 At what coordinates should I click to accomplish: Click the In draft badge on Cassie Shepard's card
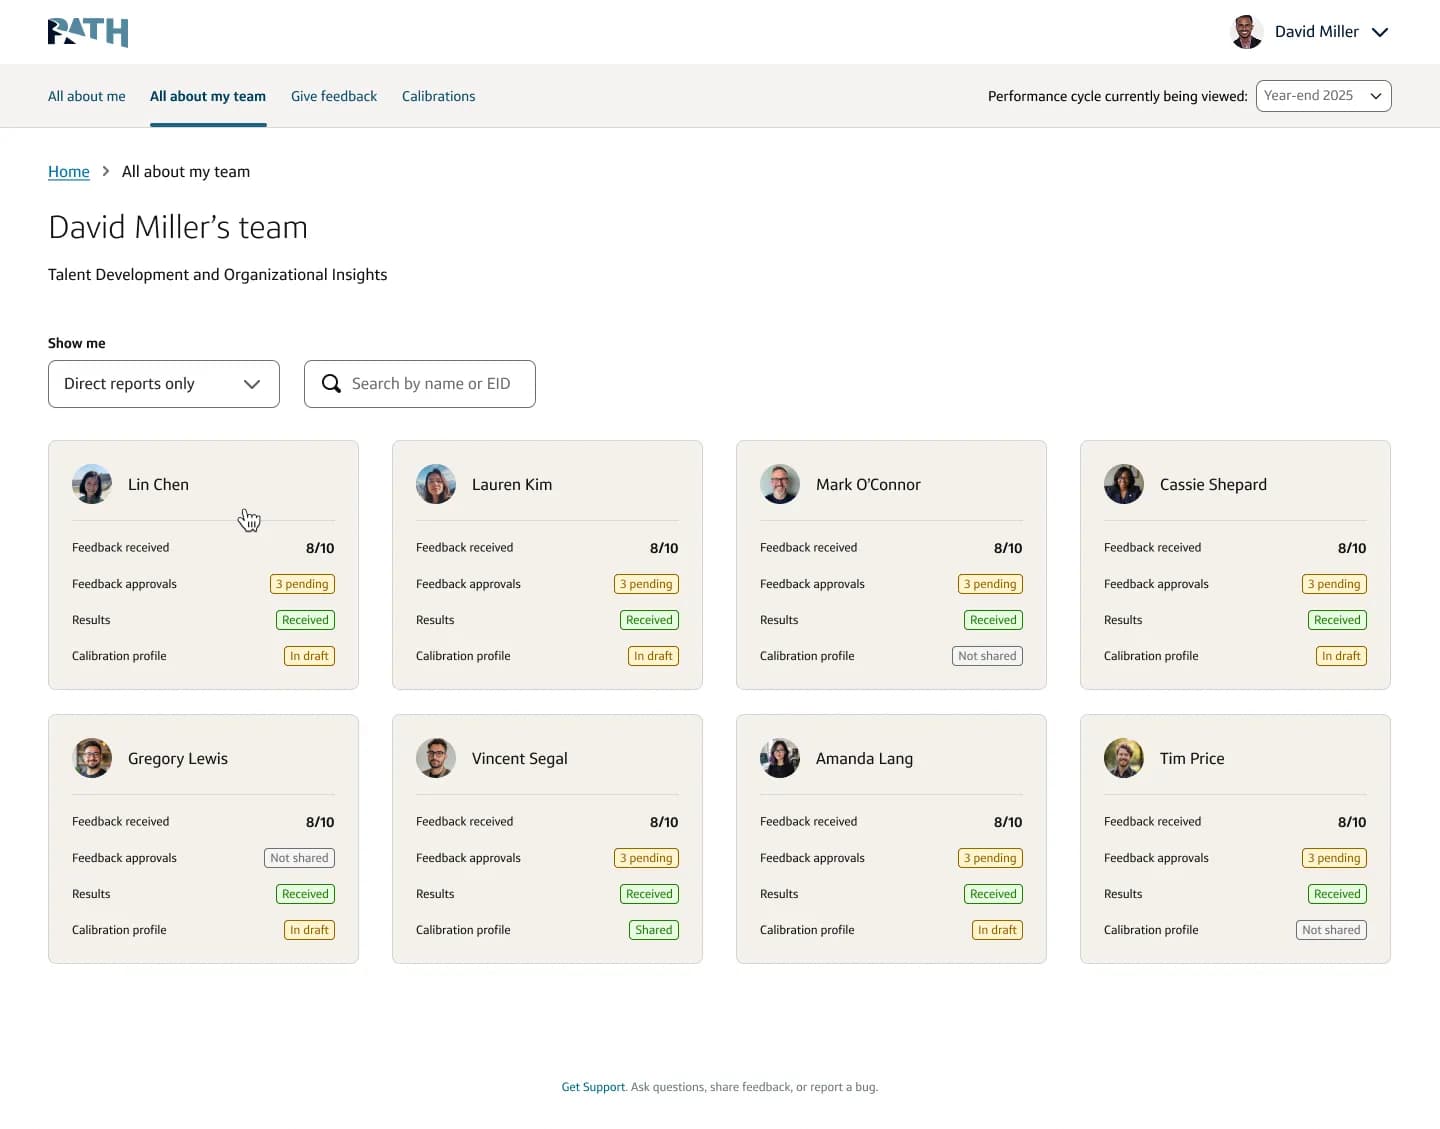click(1341, 656)
